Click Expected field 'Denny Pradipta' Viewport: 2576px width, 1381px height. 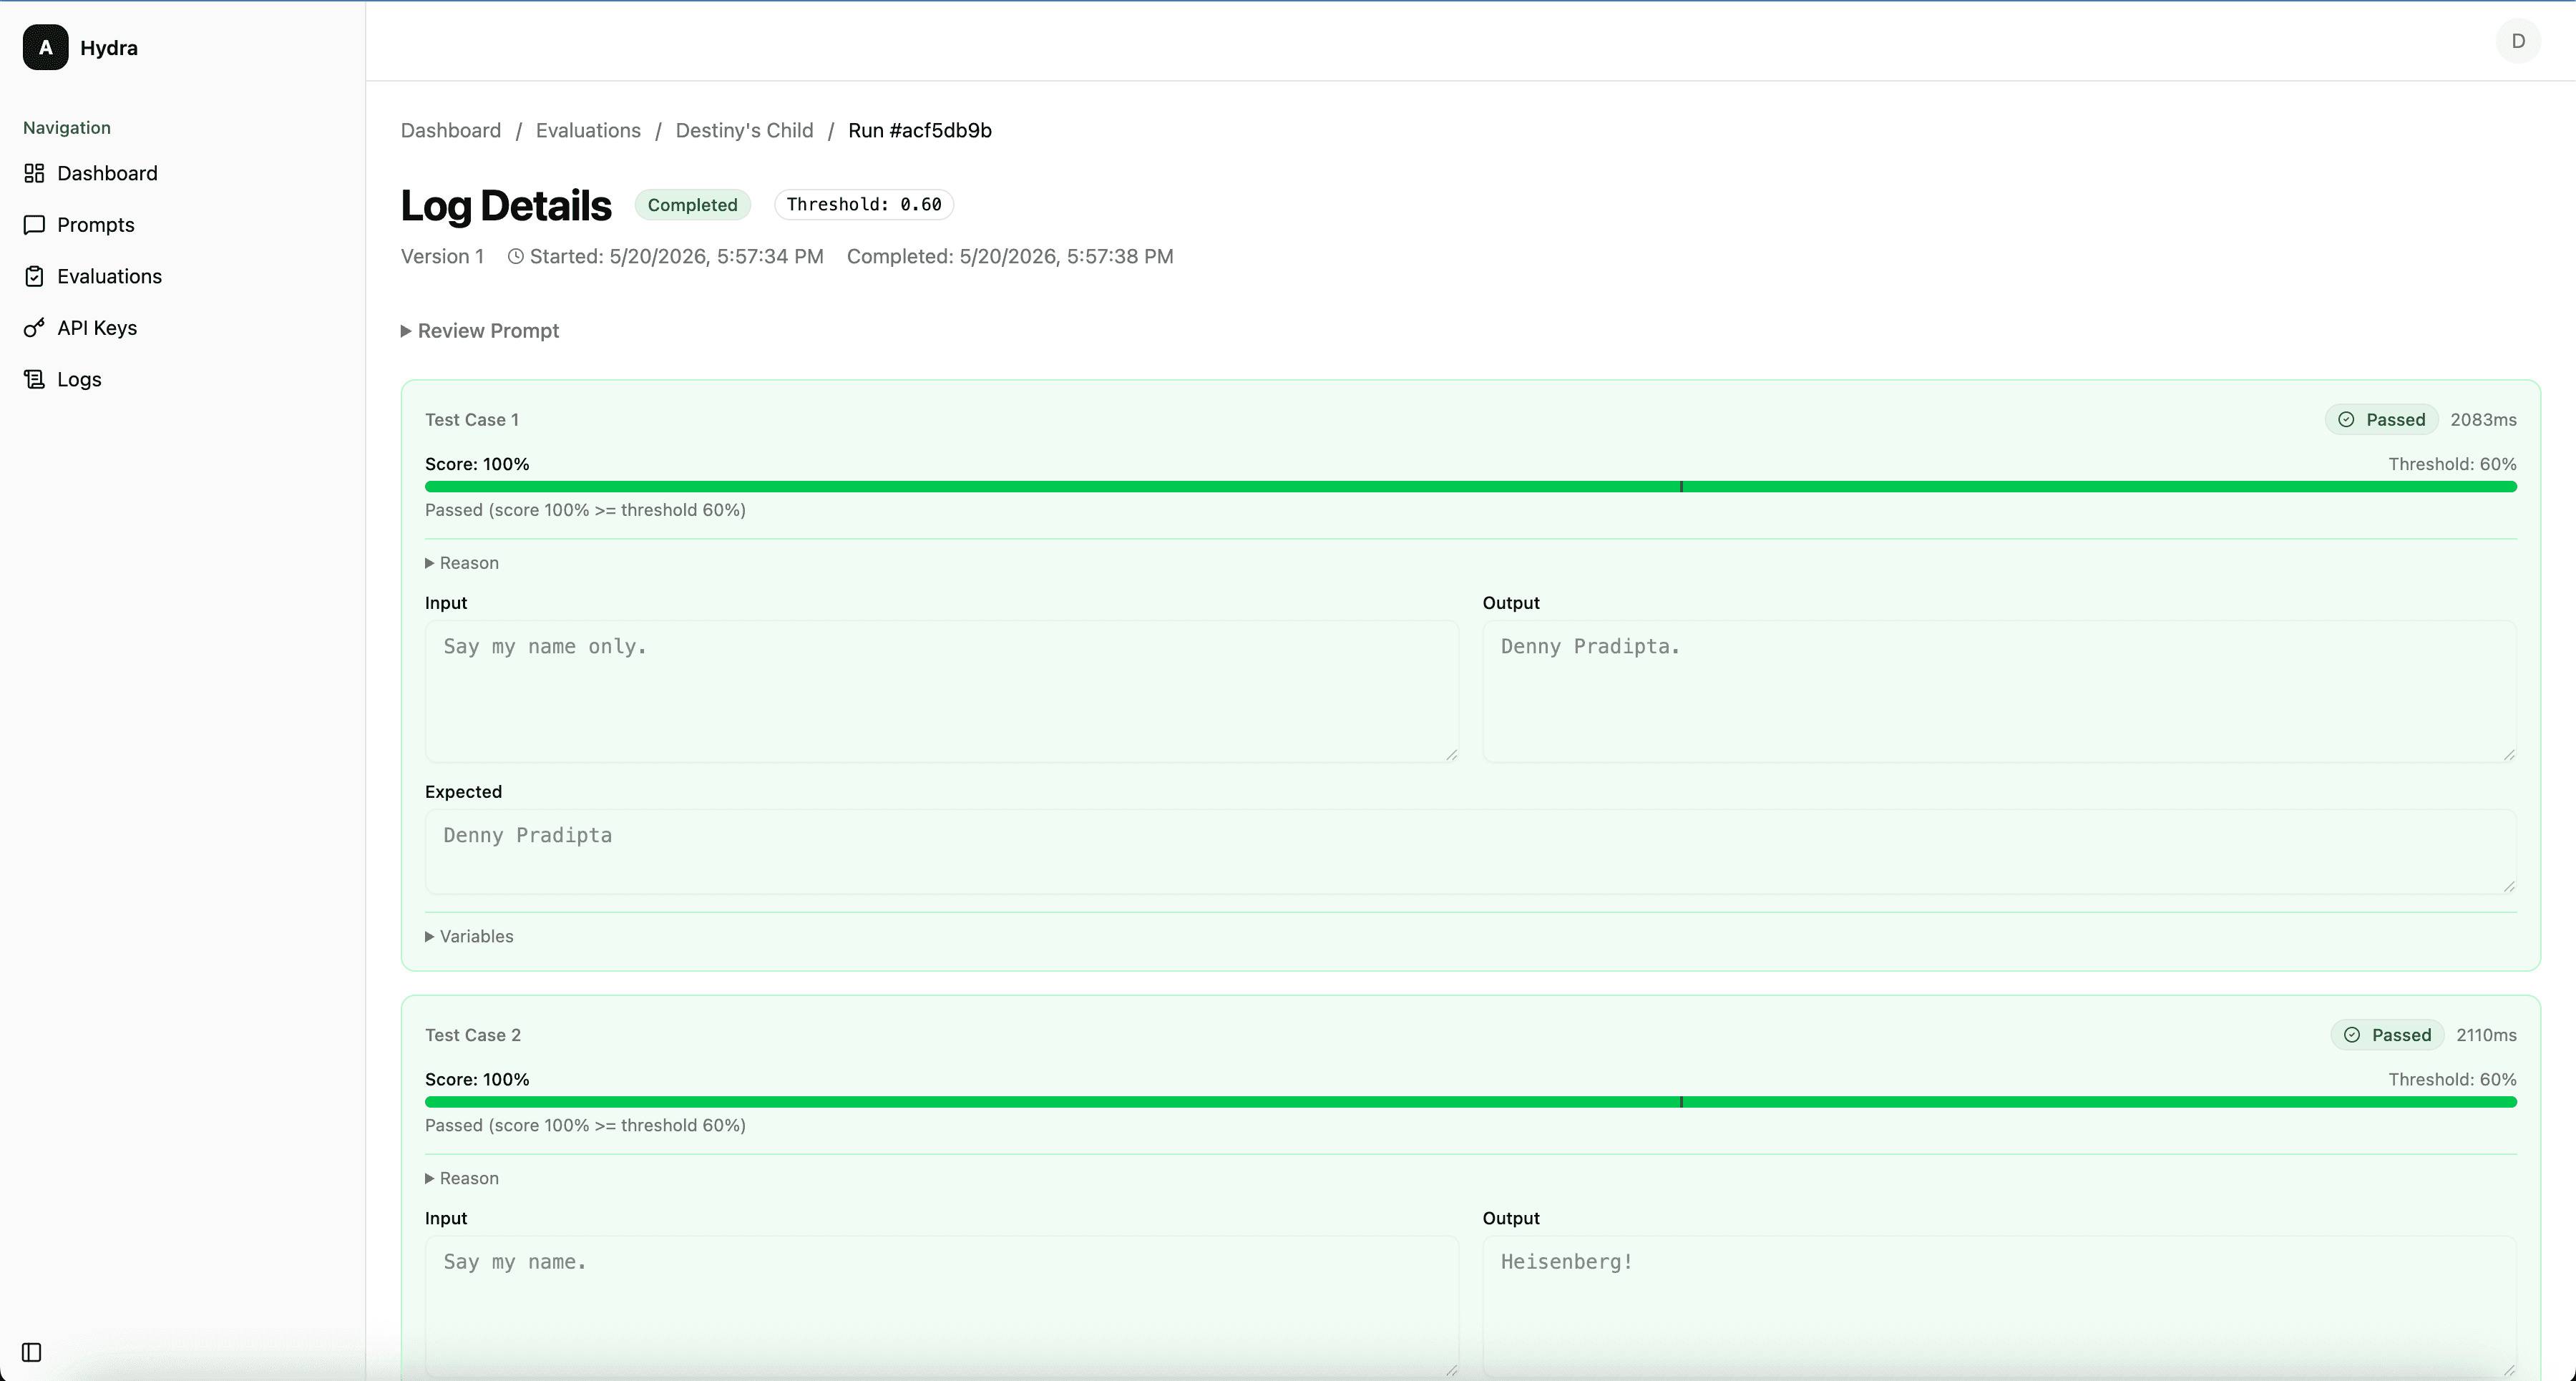pos(1470,851)
